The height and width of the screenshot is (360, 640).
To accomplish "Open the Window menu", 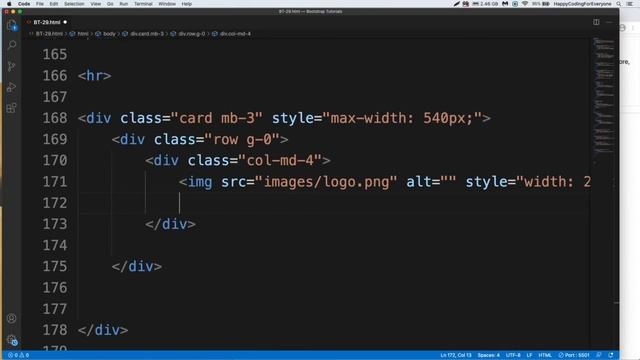I will point(167,4).
